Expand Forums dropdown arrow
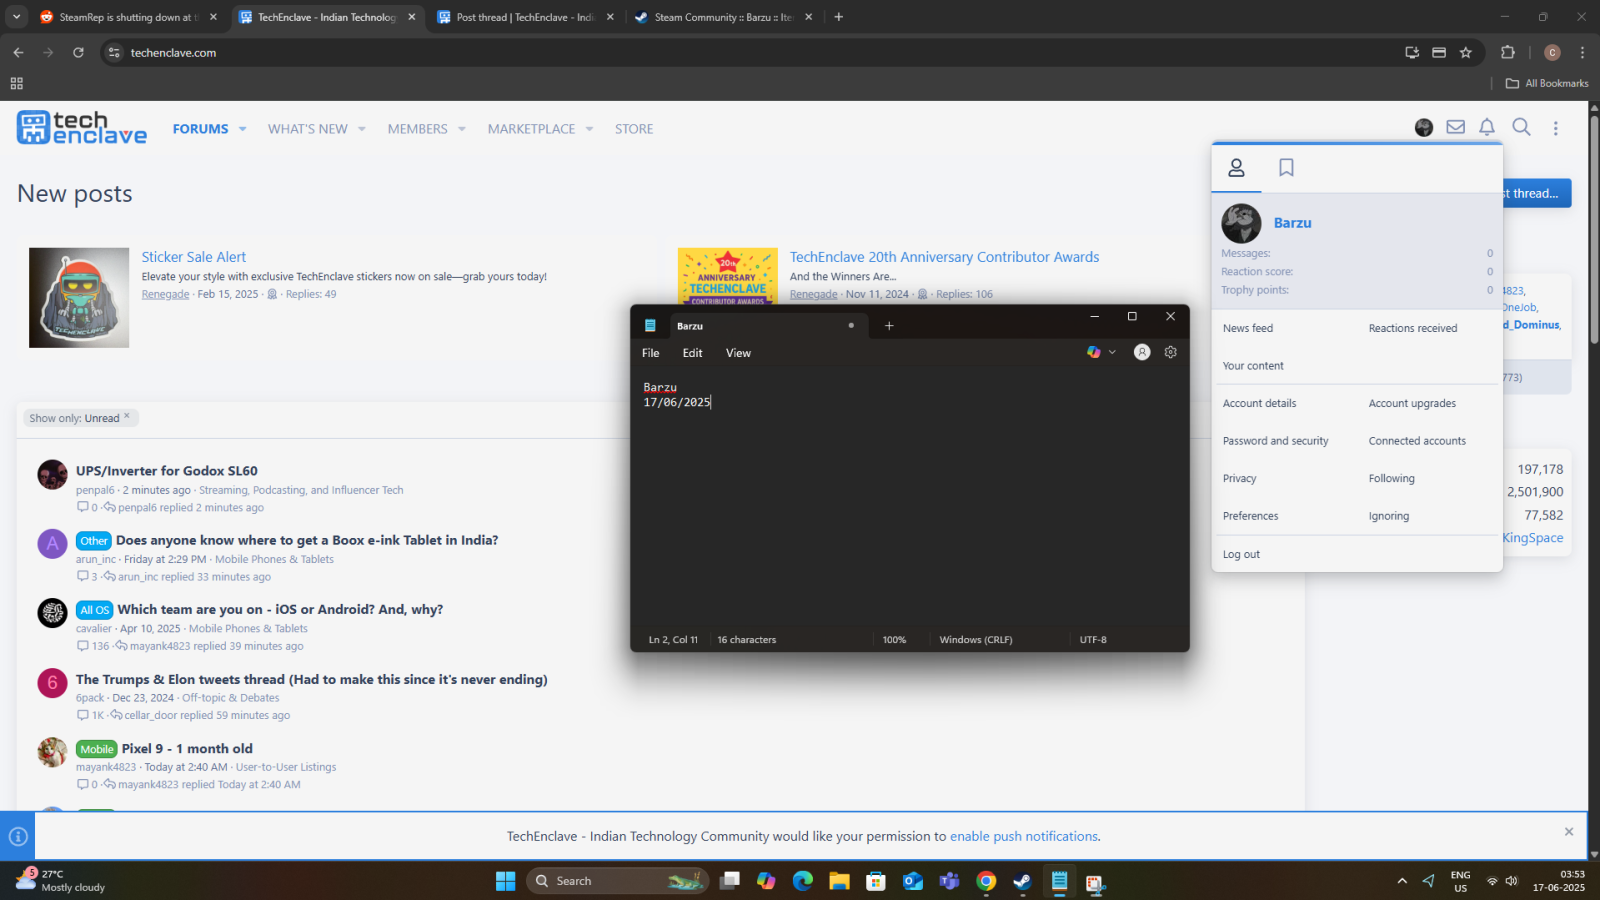This screenshot has width=1600, height=900. (242, 129)
